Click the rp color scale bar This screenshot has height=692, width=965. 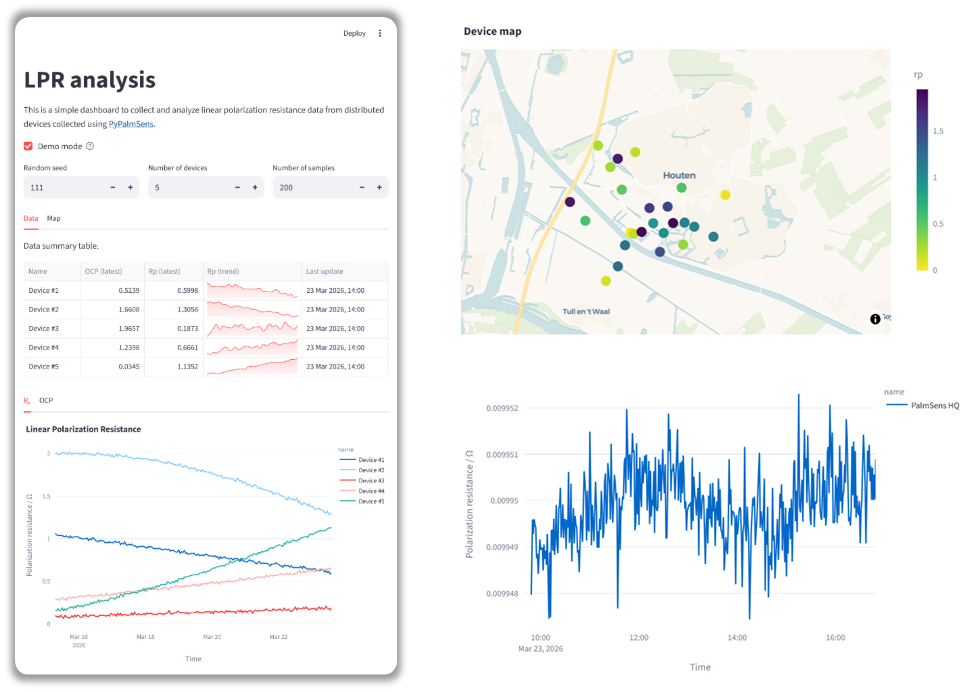pyautogui.click(x=921, y=180)
